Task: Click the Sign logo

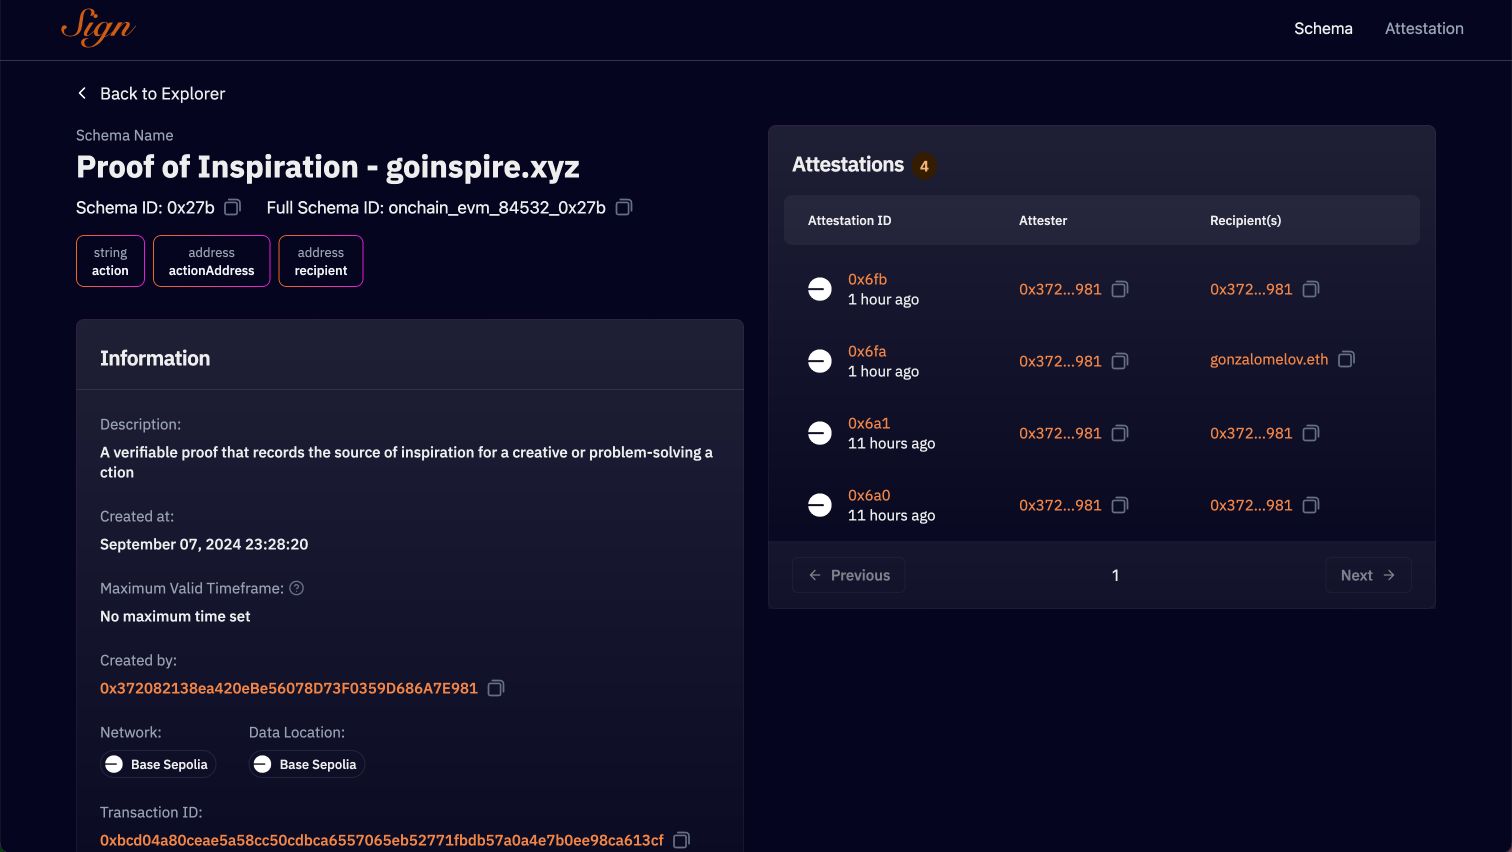Action: click(x=97, y=28)
